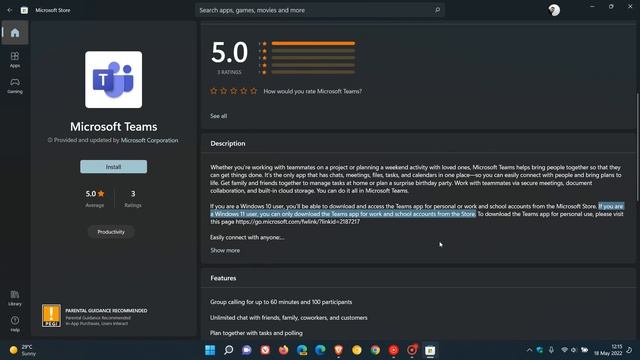Click the Features section heading
The image size is (640, 360).
click(223, 278)
